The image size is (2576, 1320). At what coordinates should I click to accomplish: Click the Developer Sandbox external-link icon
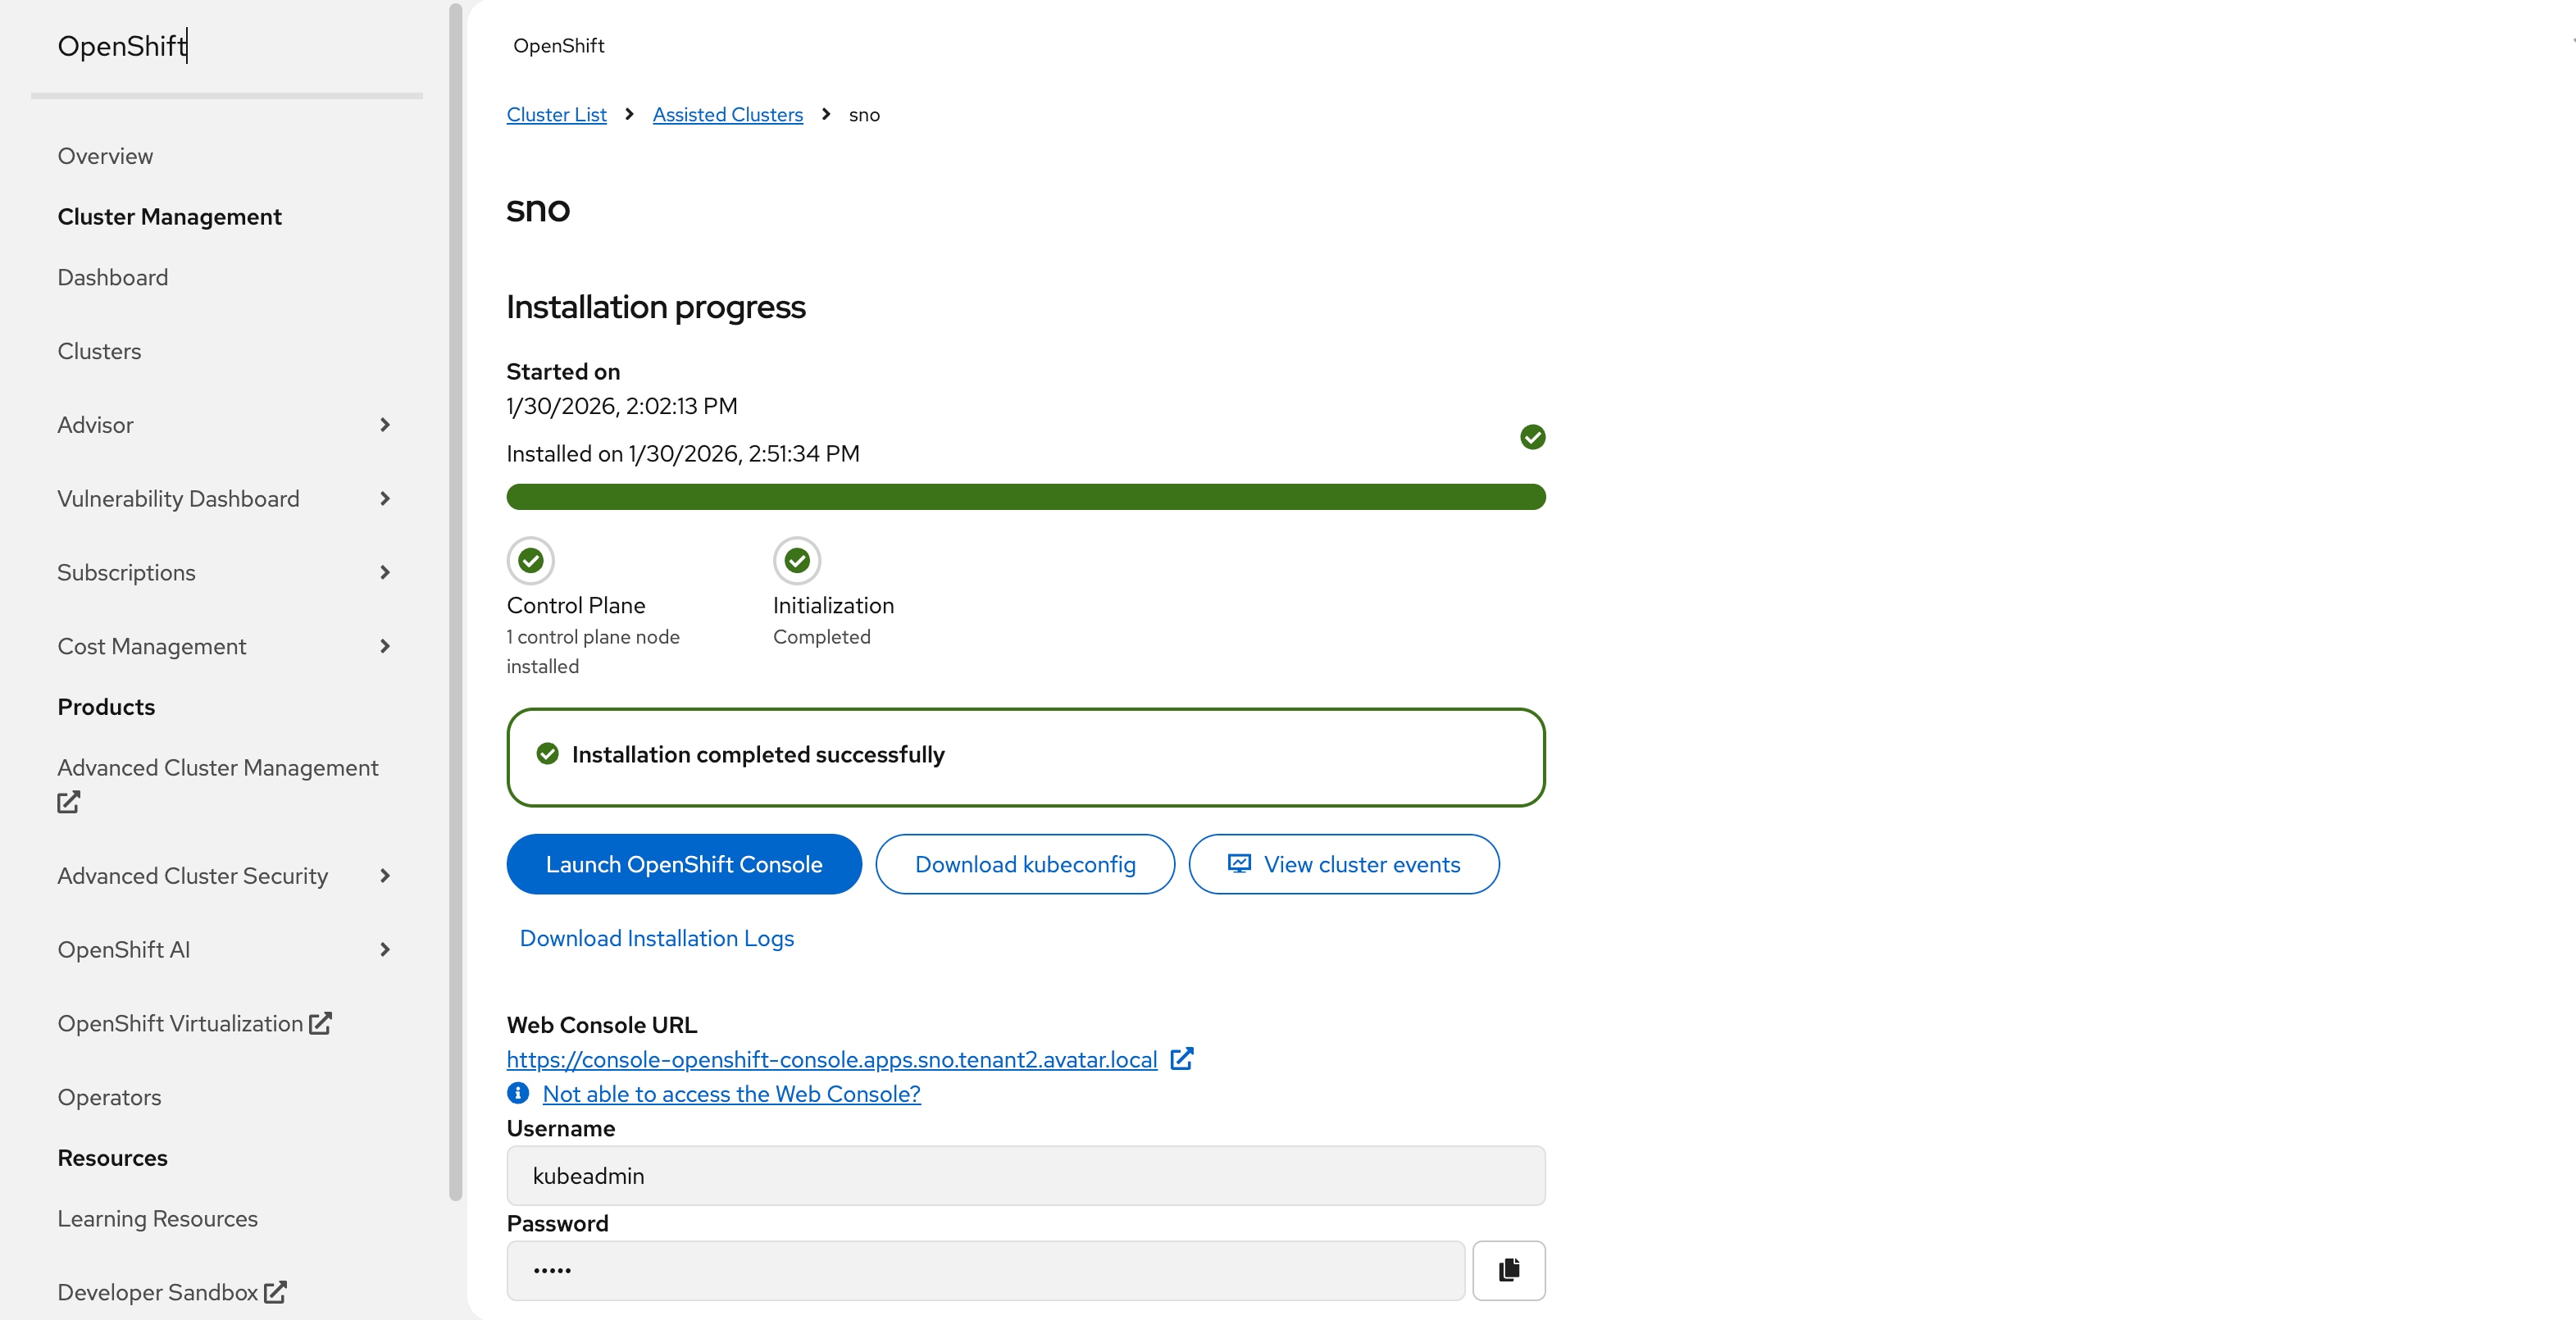pos(275,1292)
